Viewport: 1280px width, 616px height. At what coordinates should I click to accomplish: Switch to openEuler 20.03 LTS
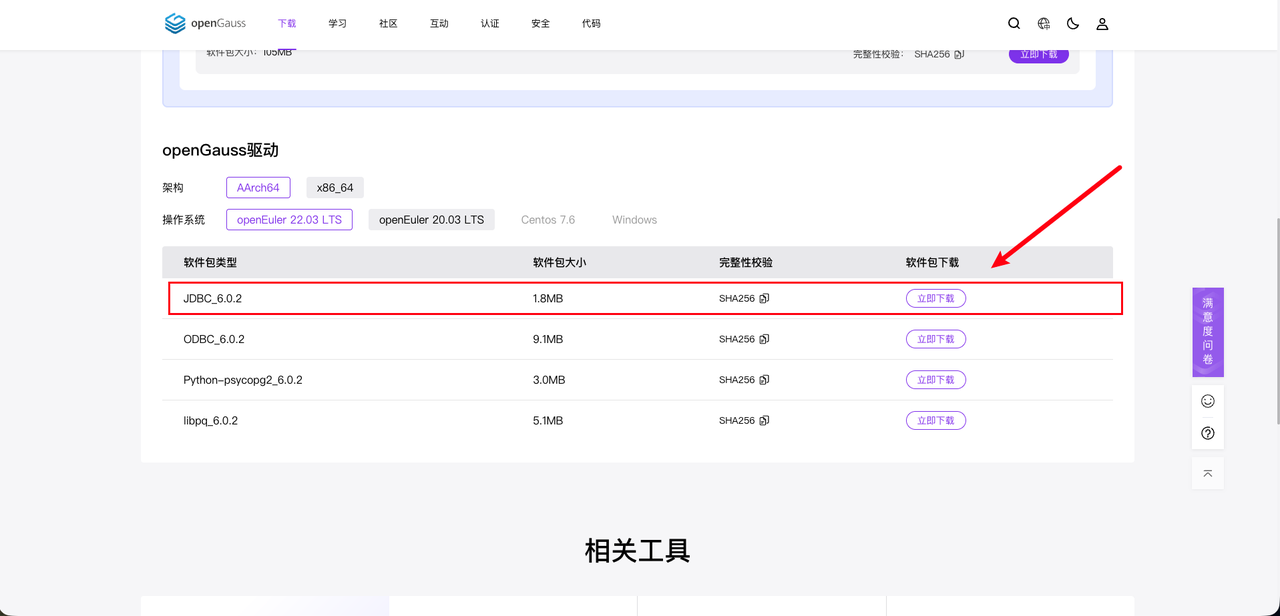[431, 219]
